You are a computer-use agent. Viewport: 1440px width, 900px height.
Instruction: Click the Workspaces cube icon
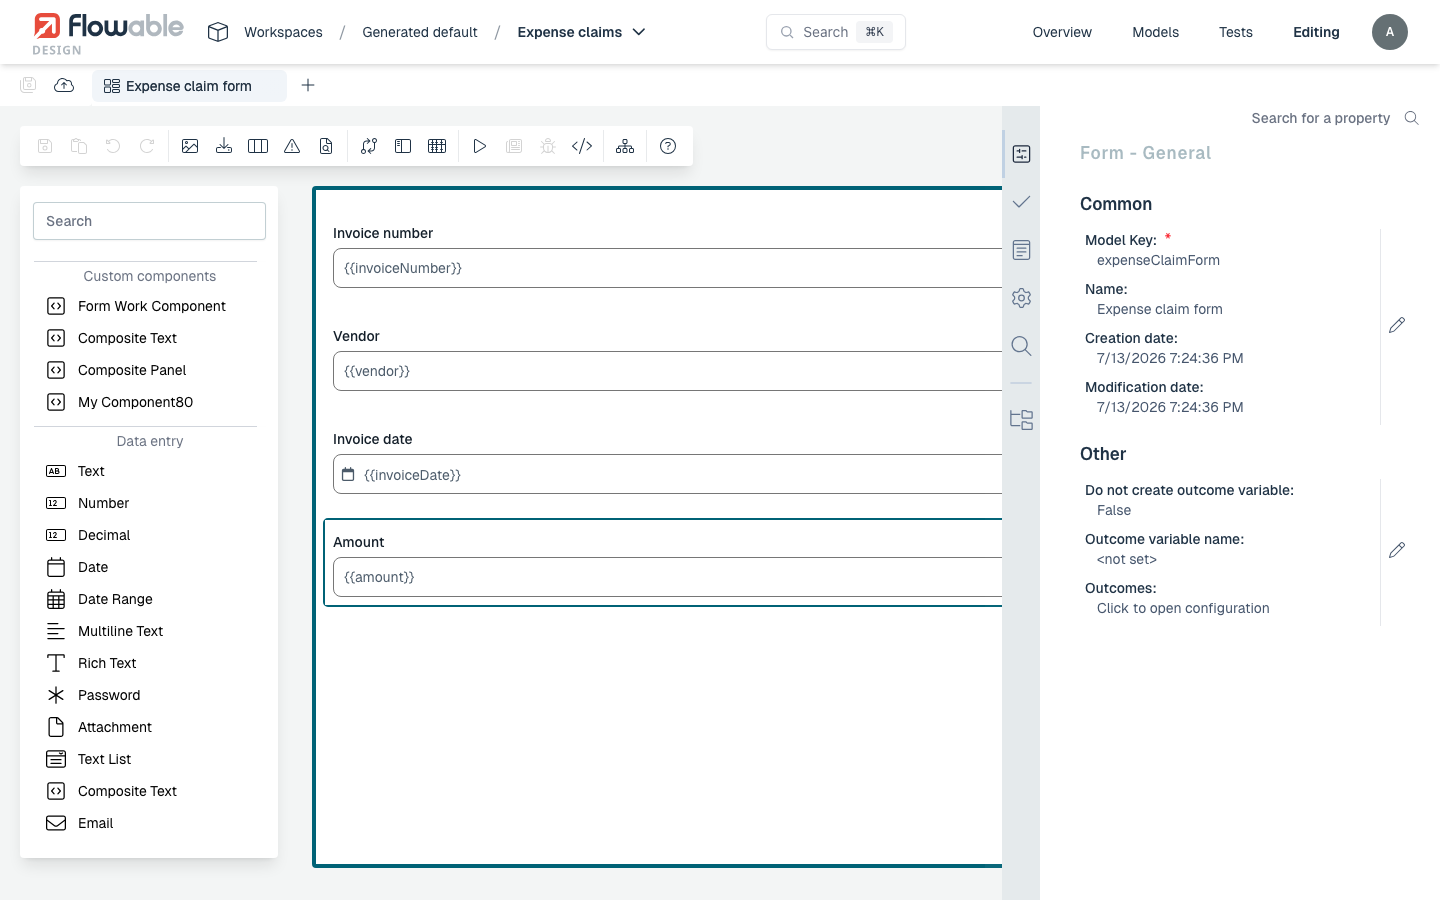pos(218,32)
